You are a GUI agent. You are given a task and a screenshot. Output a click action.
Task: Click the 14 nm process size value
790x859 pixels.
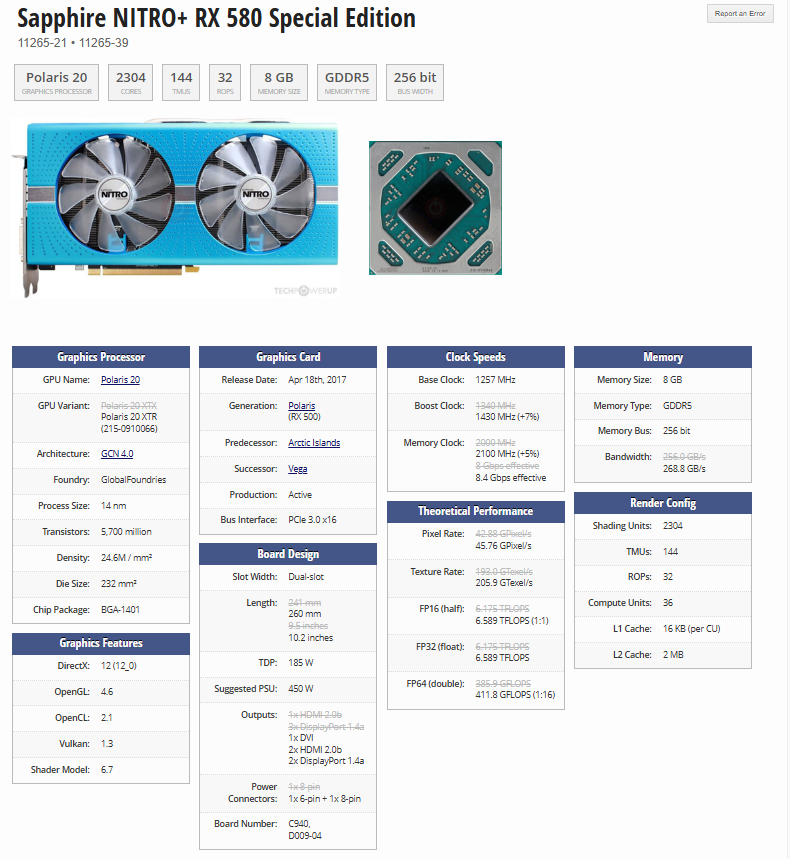pos(113,506)
